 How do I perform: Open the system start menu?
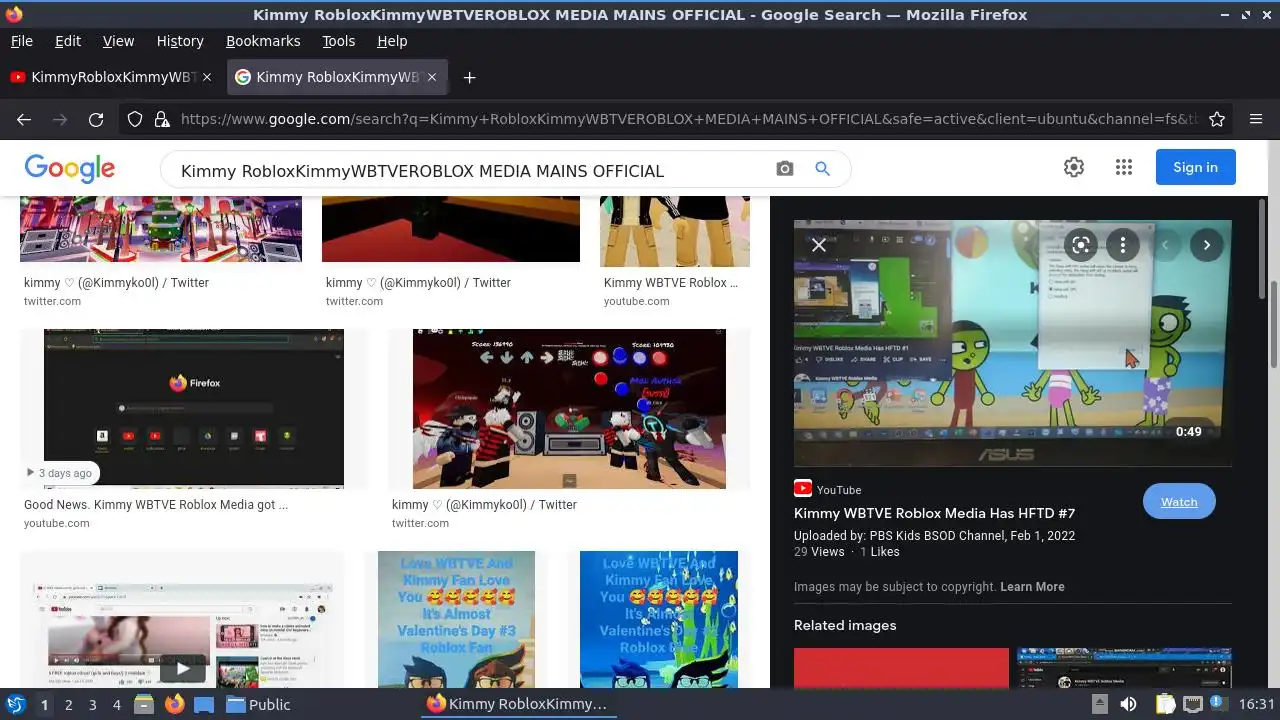click(x=15, y=704)
